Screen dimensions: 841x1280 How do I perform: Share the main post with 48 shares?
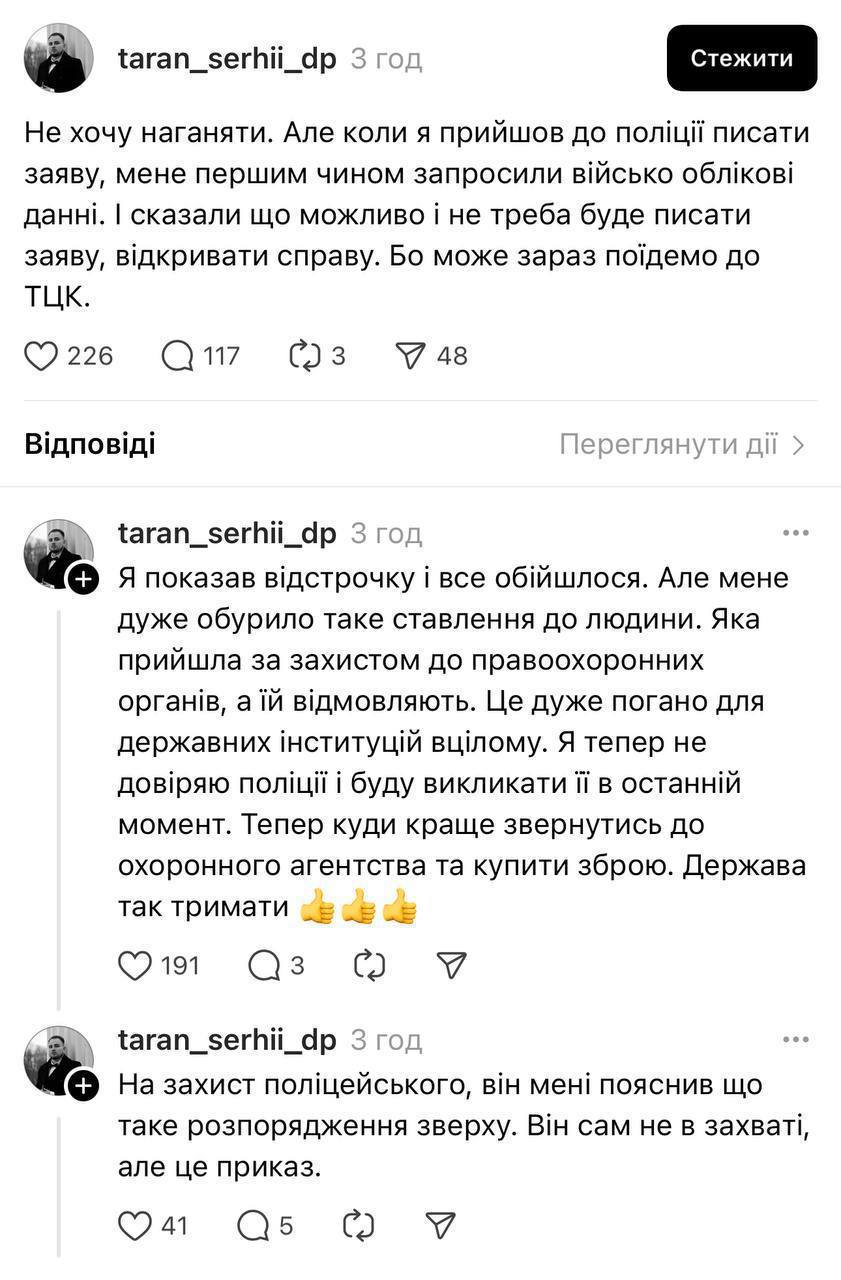tap(411, 356)
